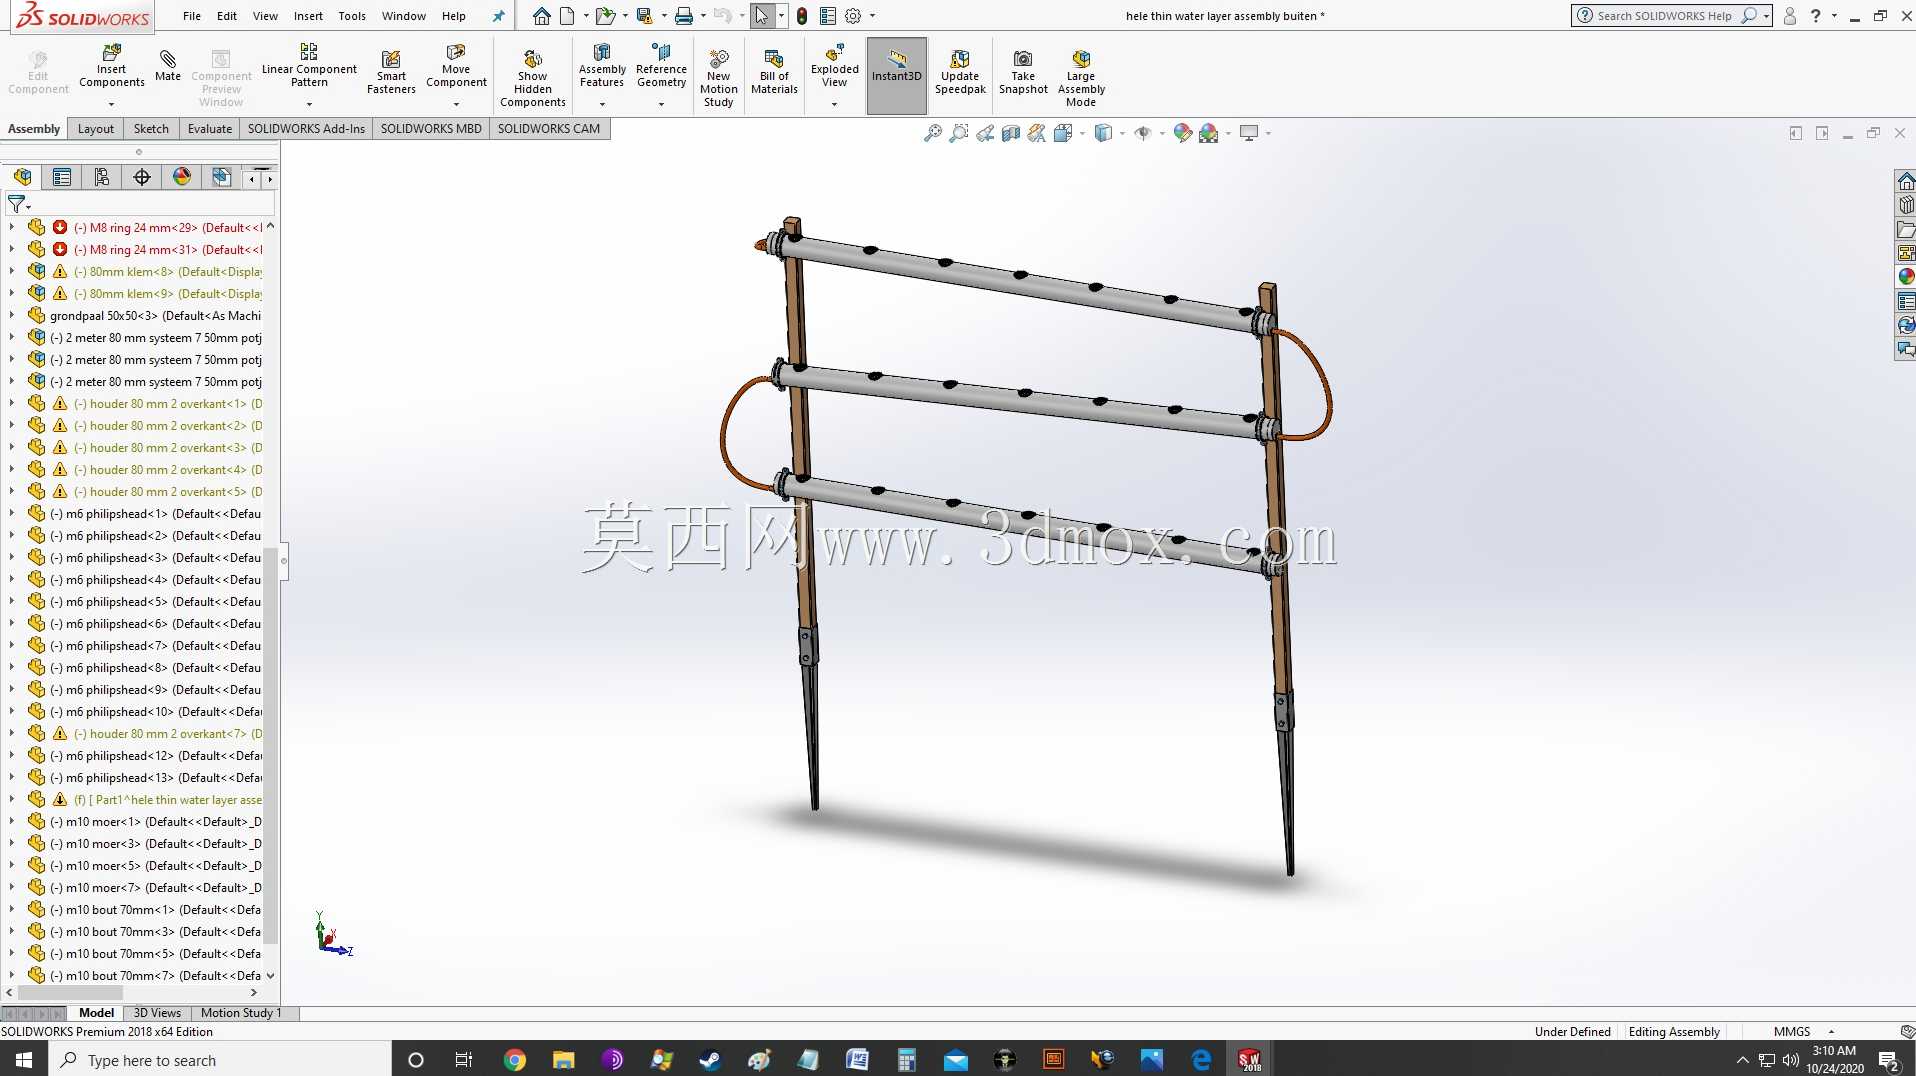Image resolution: width=1916 pixels, height=1076 pixels.
Task: Click the Edit Appearance icon in the view toolbar
Action: click(1183, 133)
